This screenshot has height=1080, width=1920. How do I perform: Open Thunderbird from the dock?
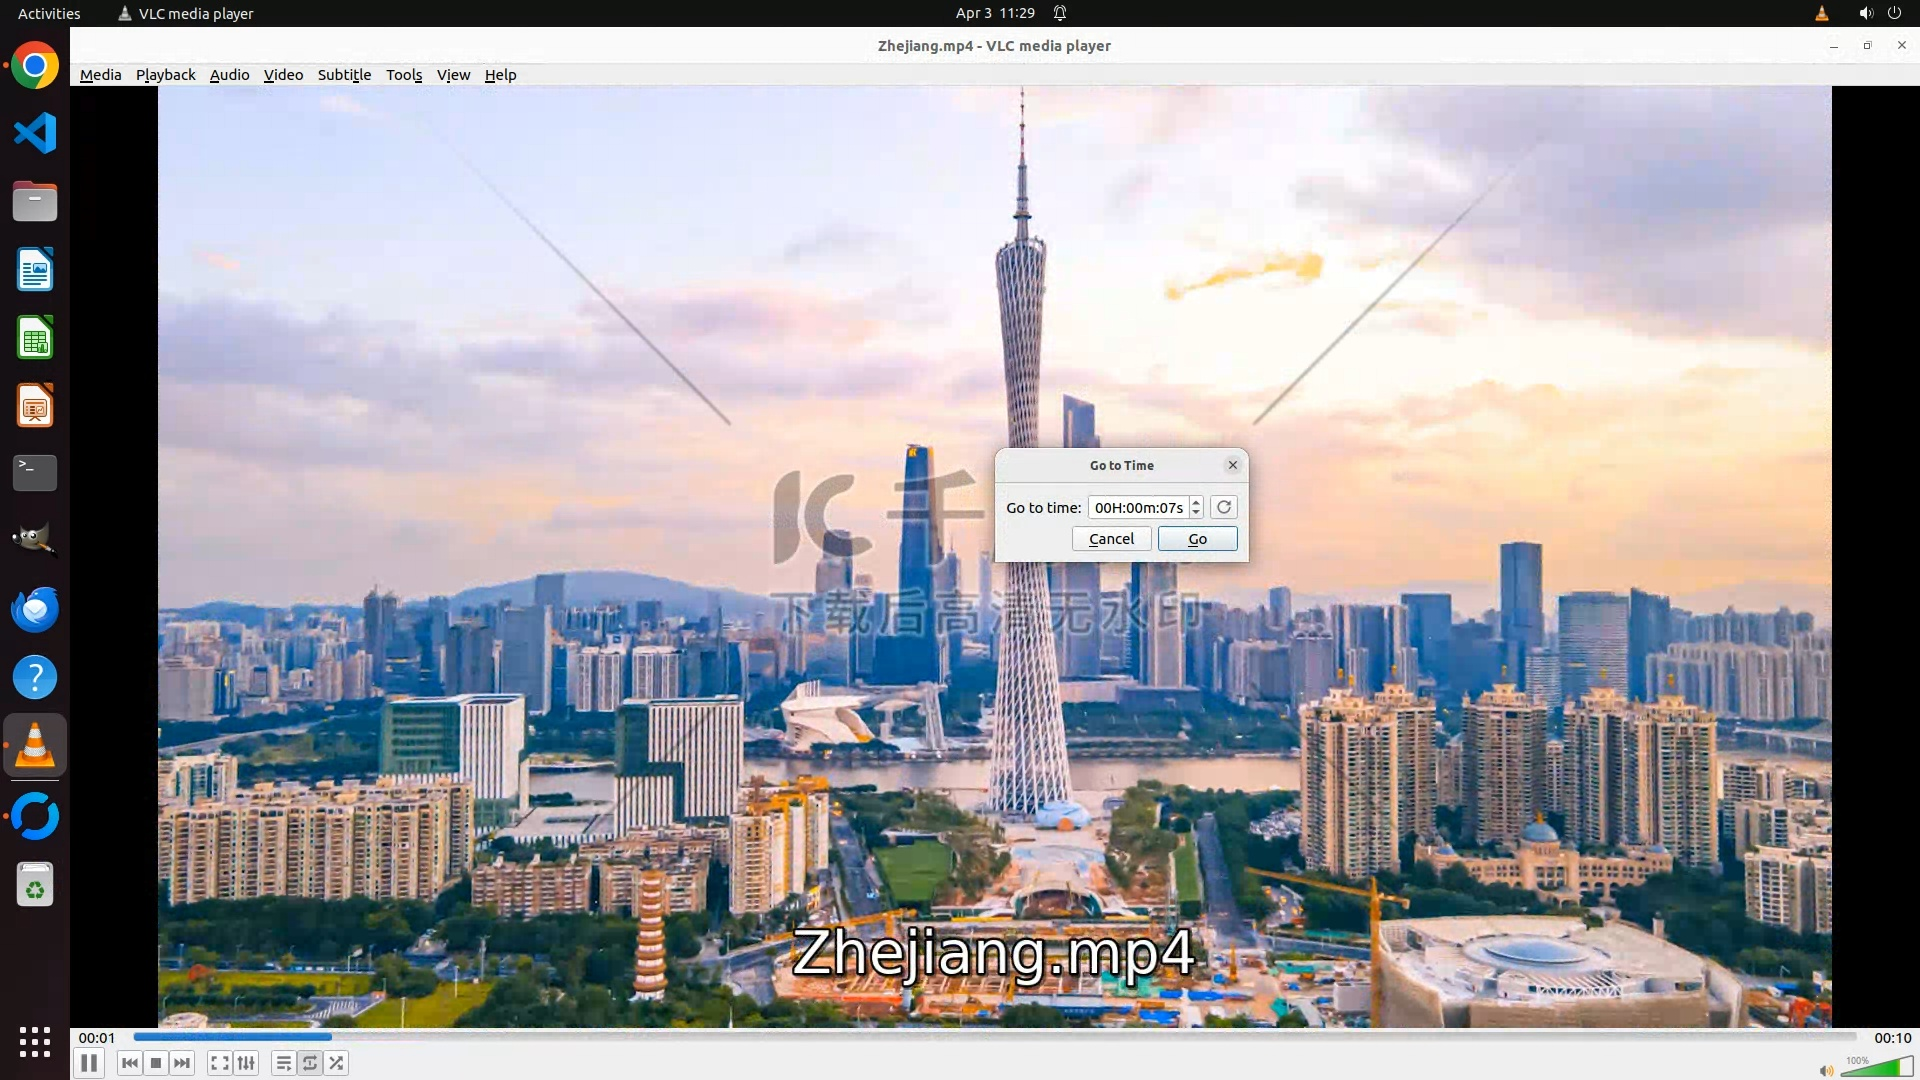(35, 609)
